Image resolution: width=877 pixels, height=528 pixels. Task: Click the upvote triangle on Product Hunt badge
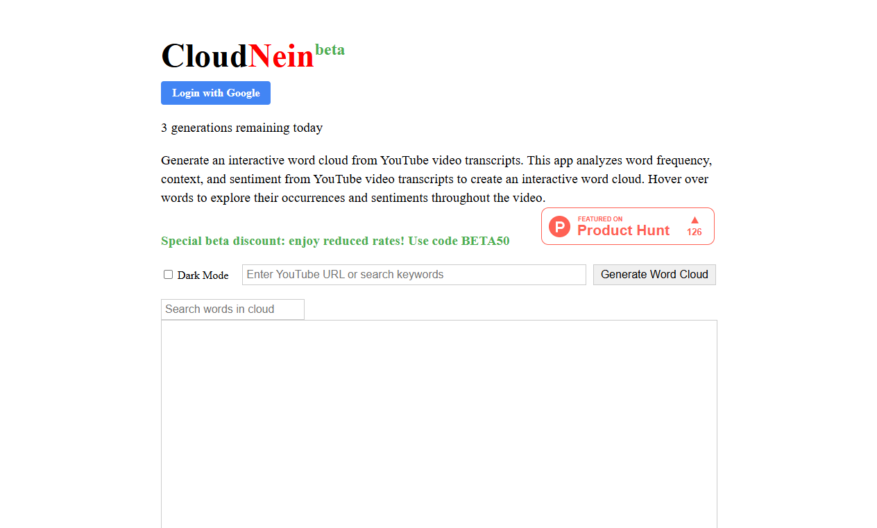695,220
